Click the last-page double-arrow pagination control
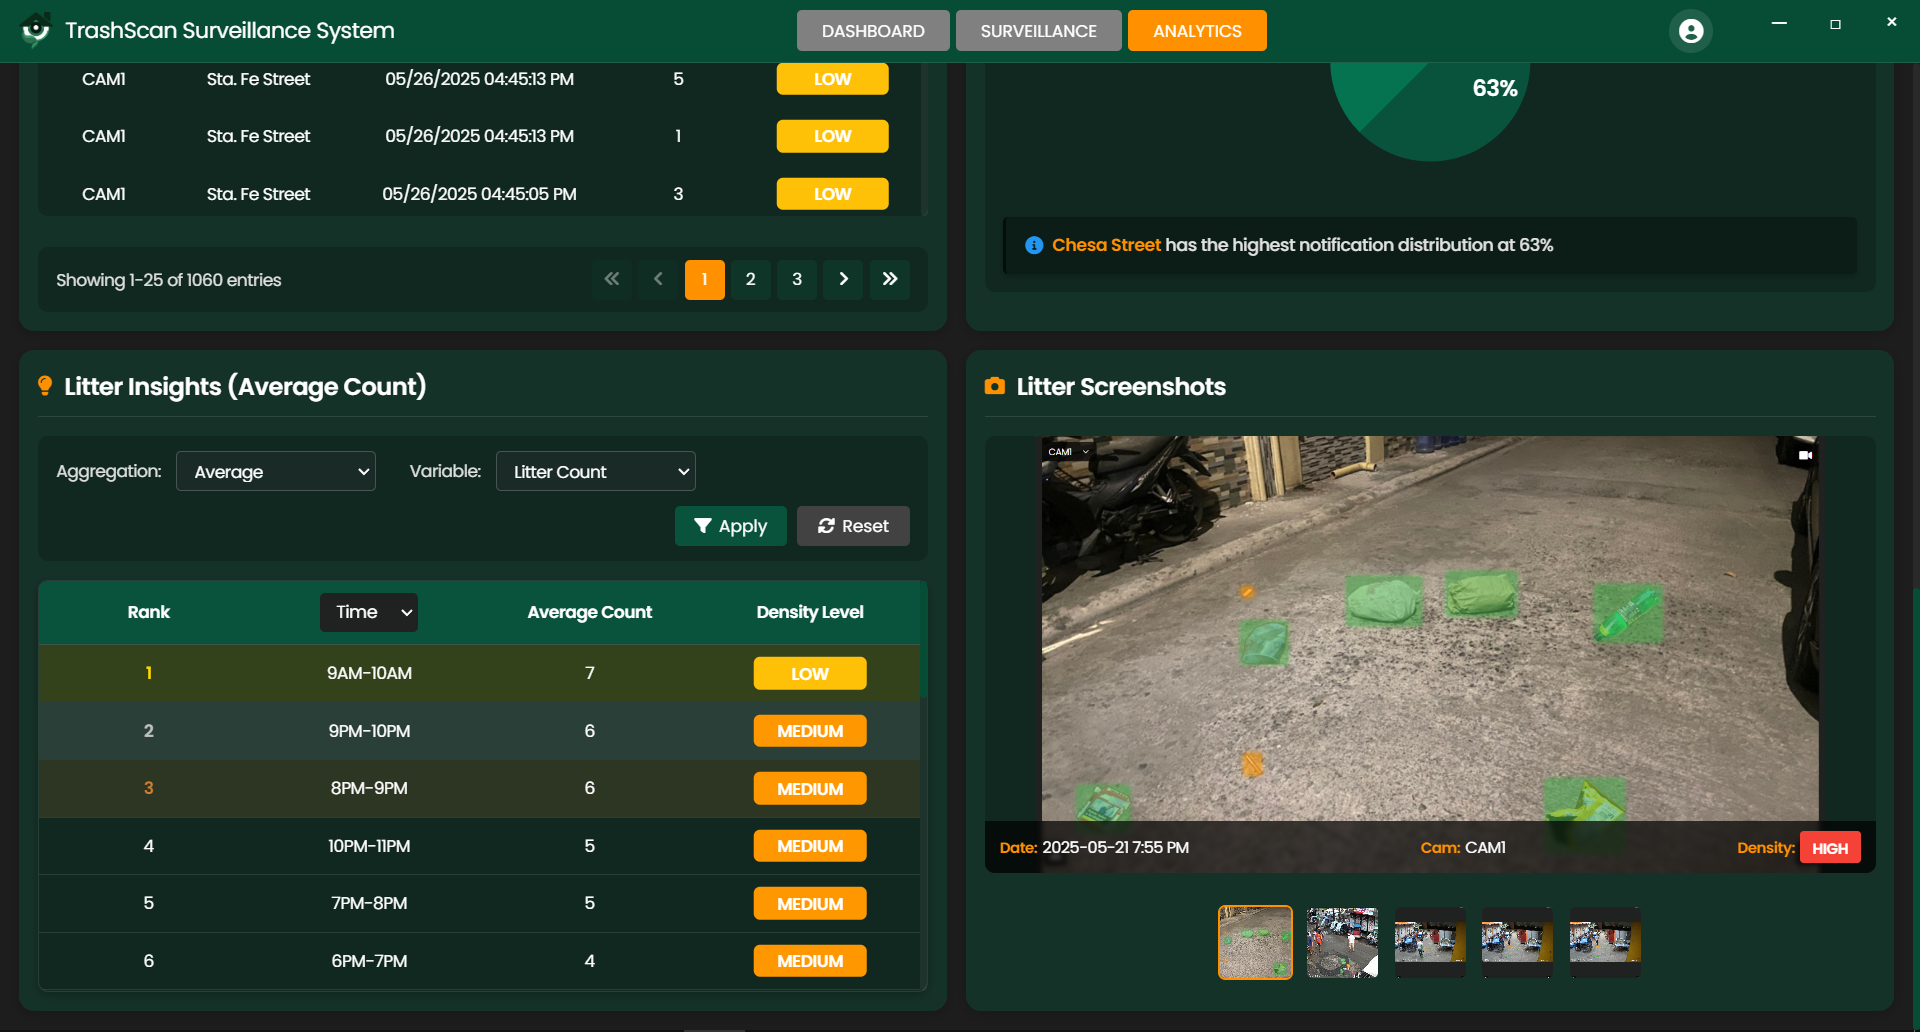 (x=889, y=280)
